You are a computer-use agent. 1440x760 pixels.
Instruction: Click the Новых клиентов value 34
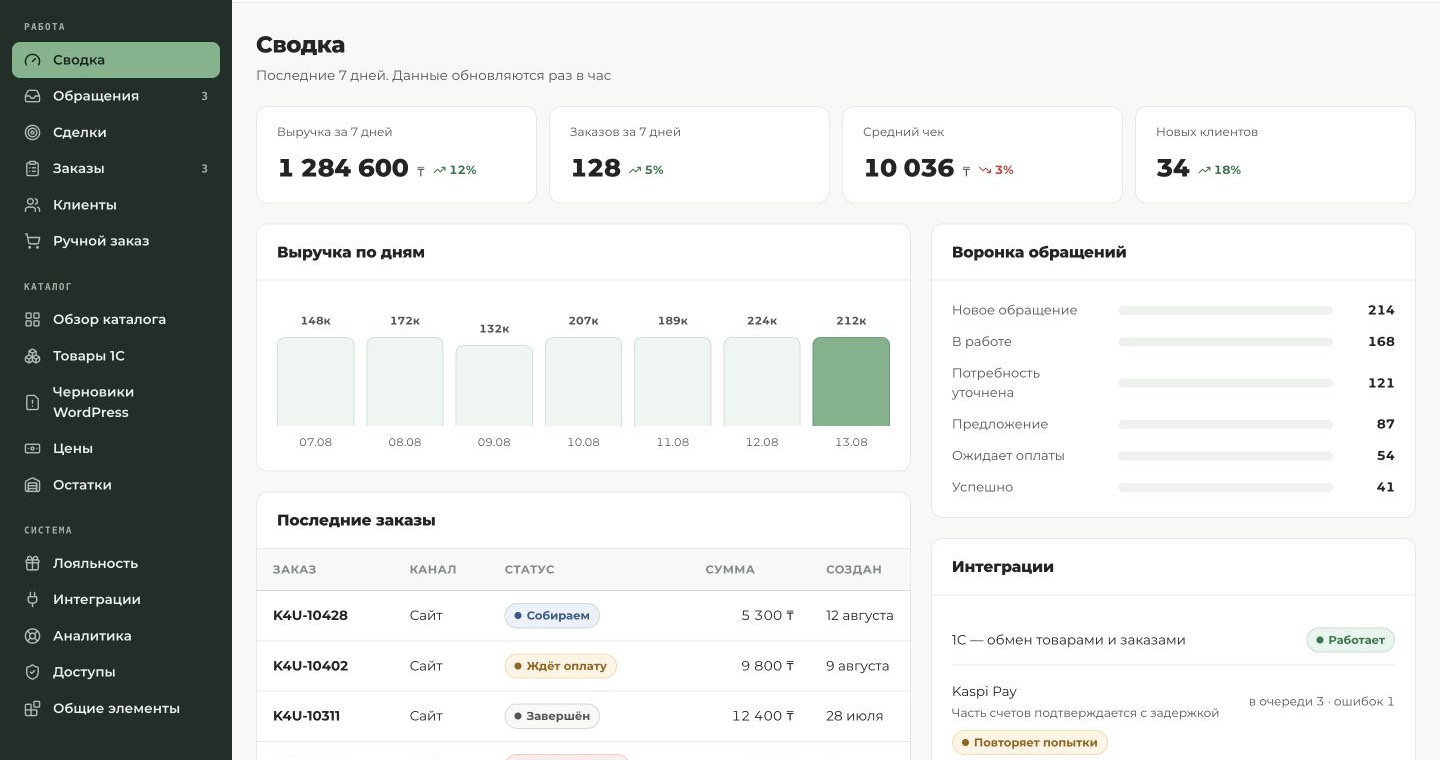tap(1173, 168)
